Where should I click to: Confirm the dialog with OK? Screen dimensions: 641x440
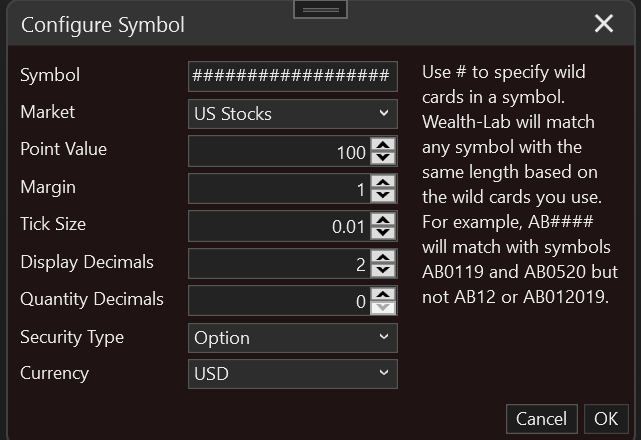[x=606, y=419]
